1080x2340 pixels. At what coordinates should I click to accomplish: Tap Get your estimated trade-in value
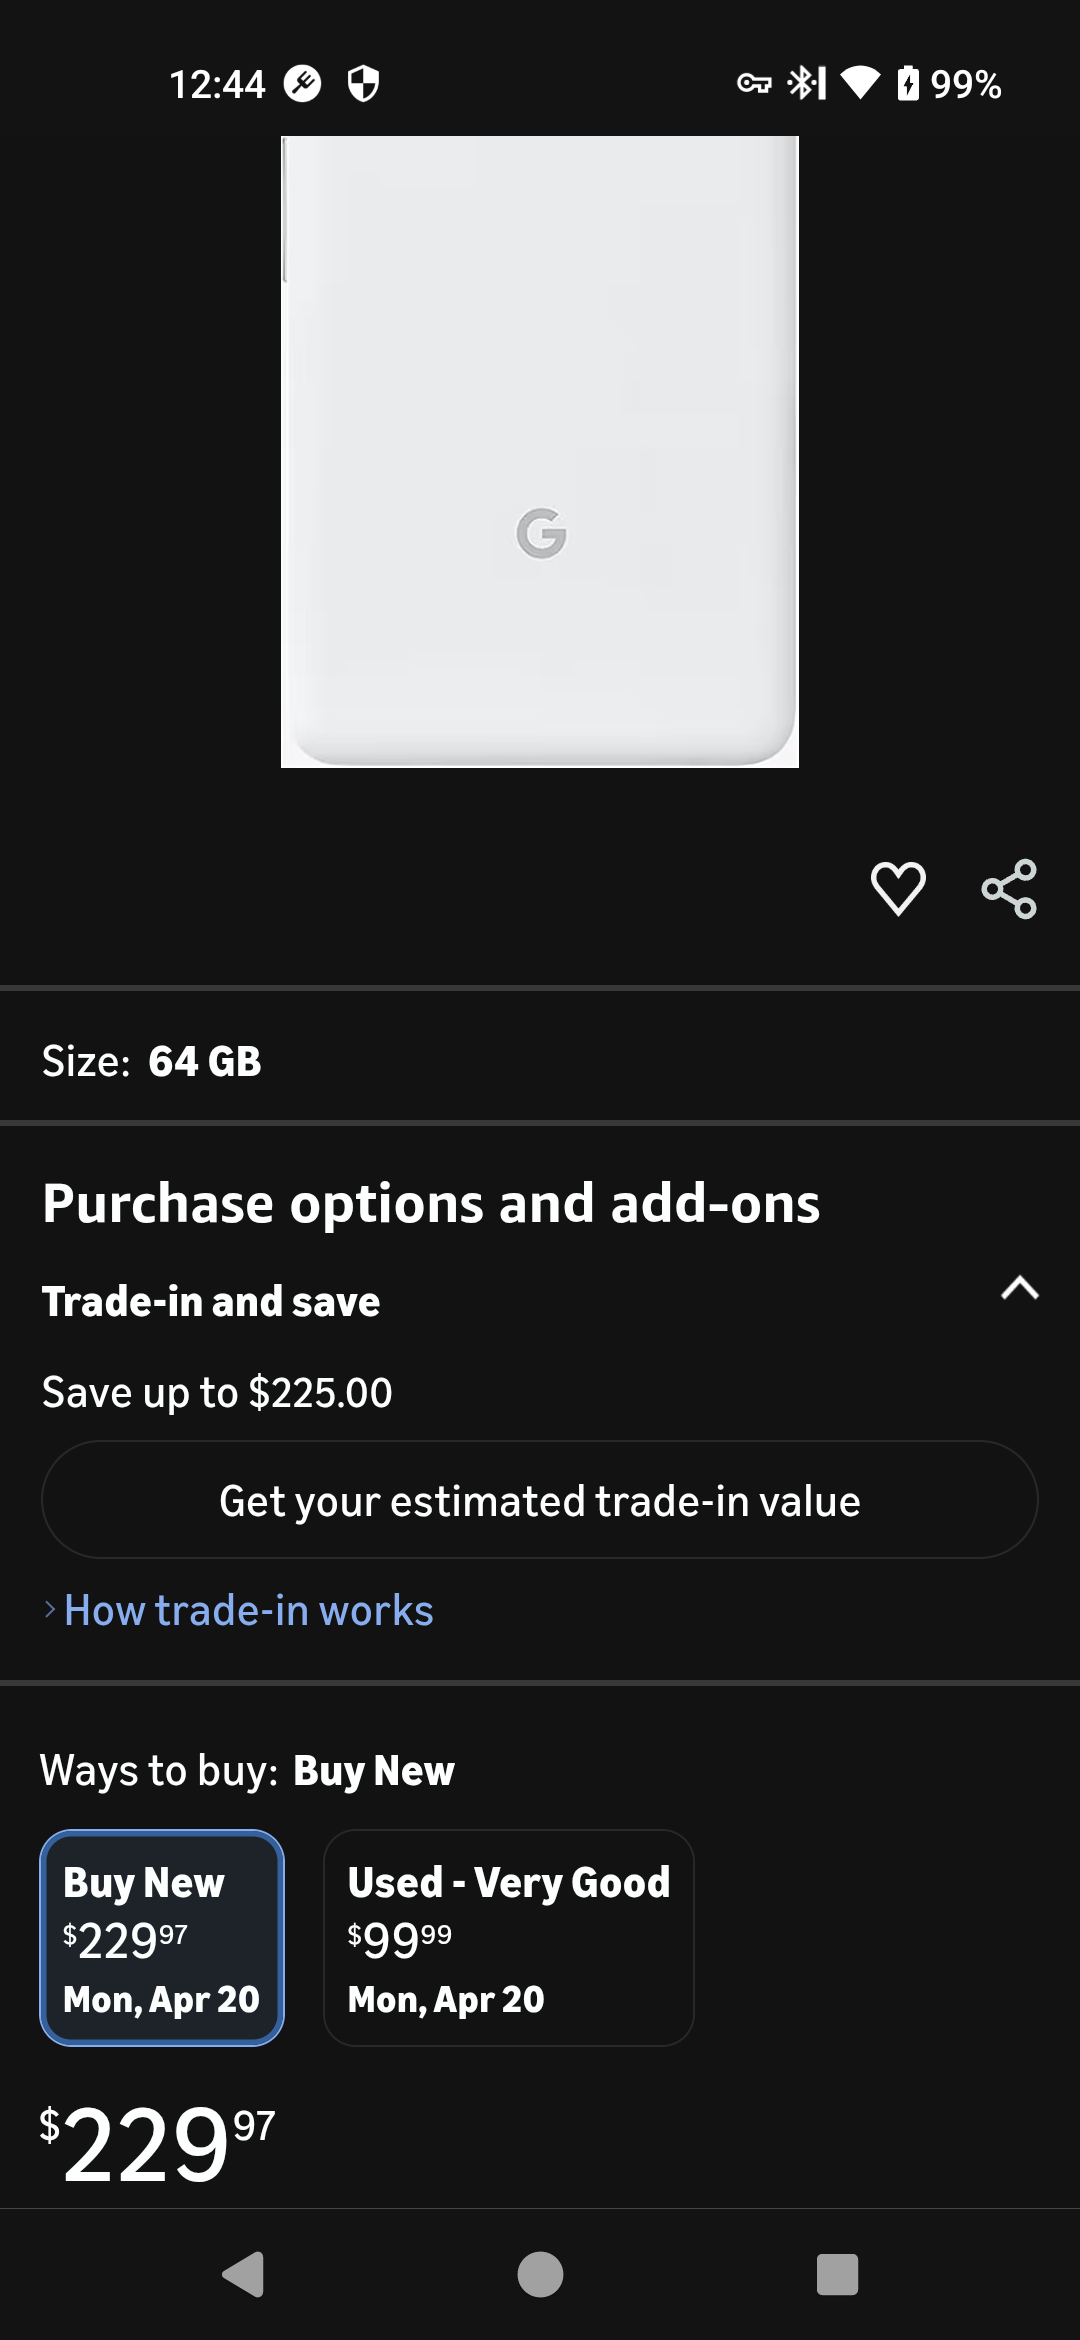point(540,1500)
